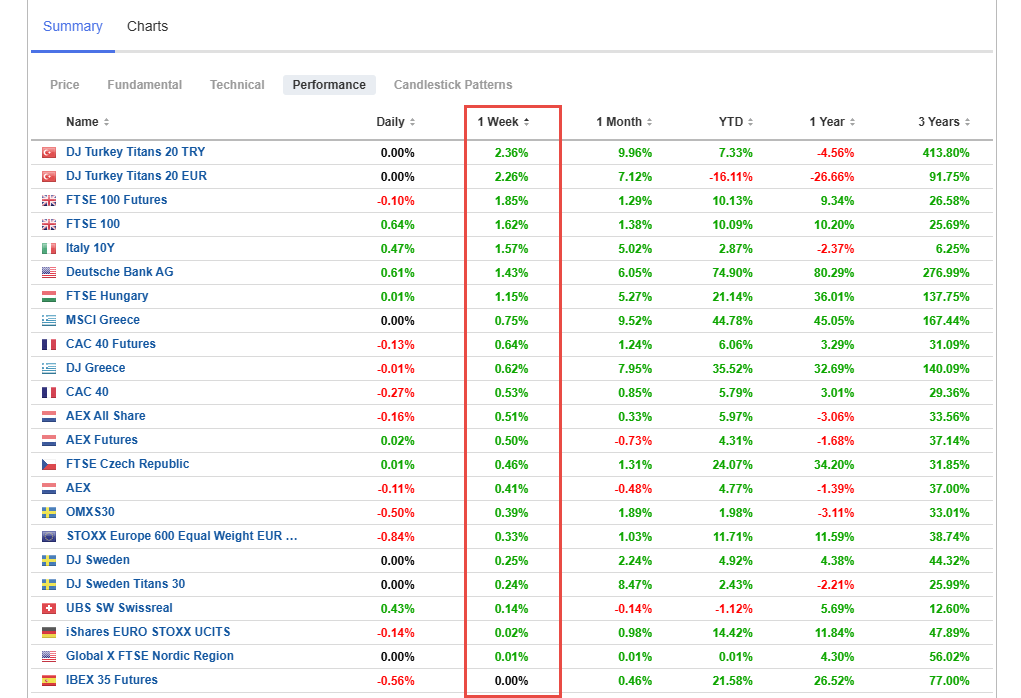Open OMXS30 link
This screenshot has width=1021, height=698.
[x=91, y=512]
